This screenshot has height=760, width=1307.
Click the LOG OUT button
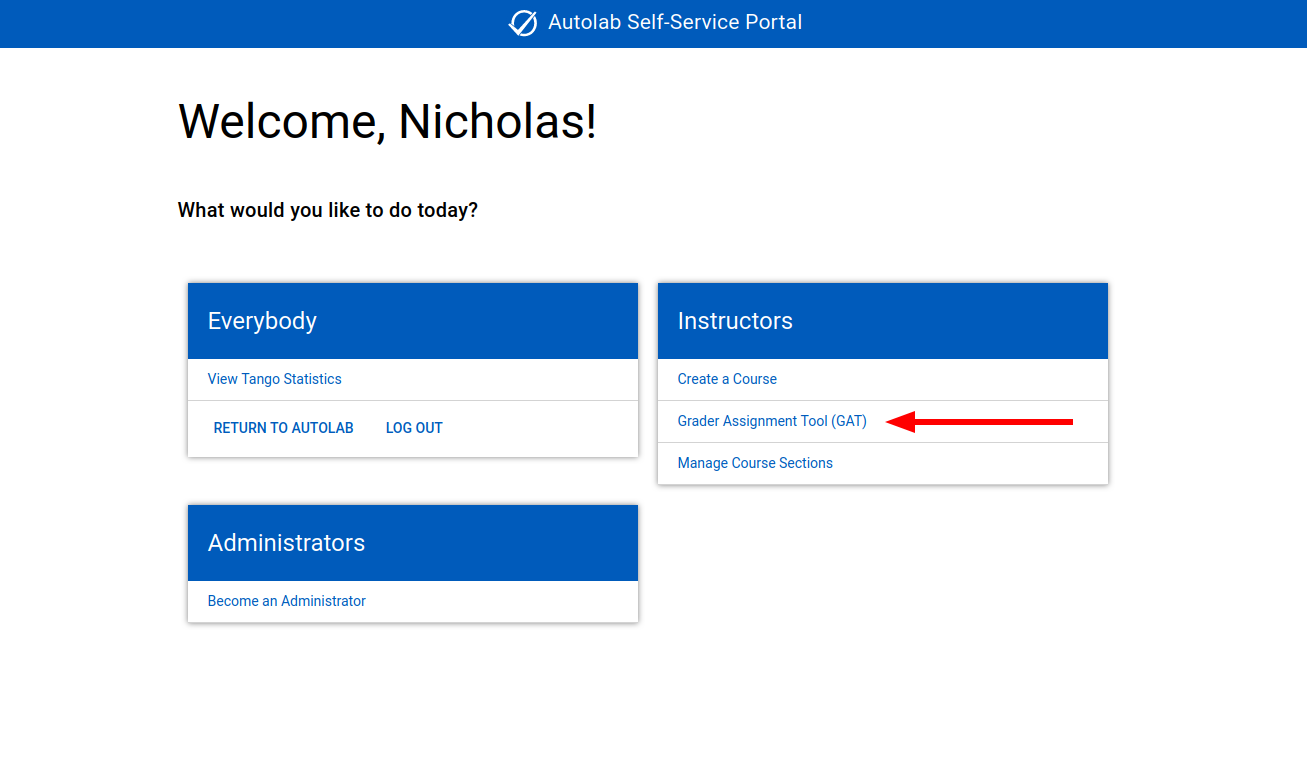click(414, 428)
